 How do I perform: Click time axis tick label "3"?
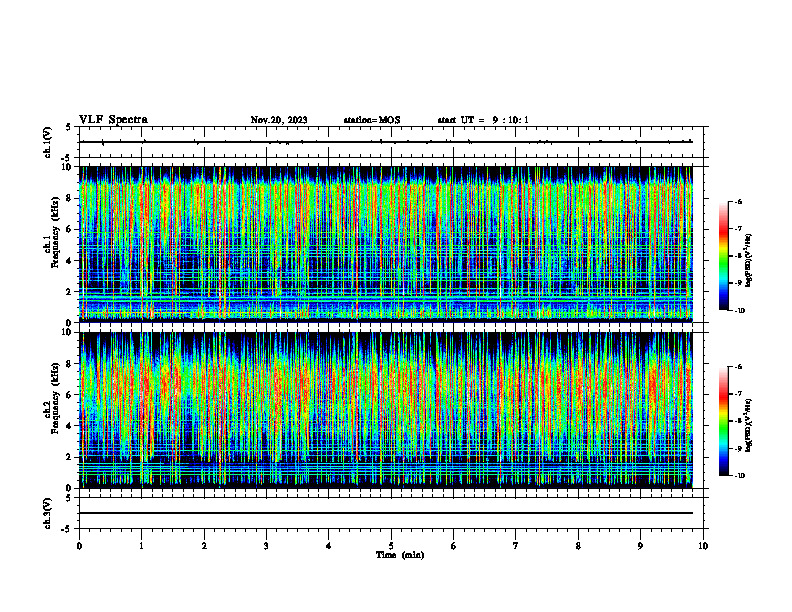click(x=266, y=546)
